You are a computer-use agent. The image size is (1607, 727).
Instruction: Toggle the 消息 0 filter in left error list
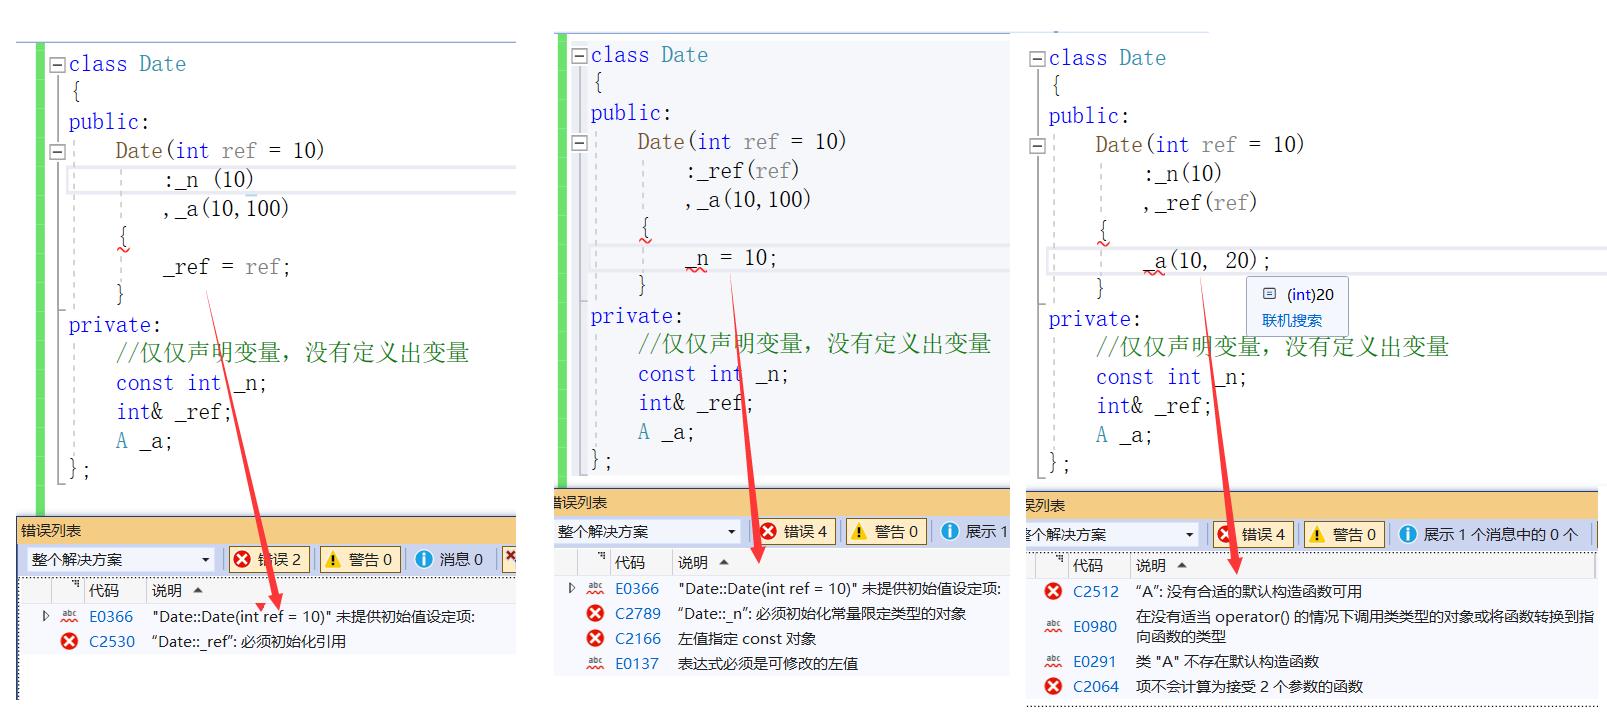(x=450, y=559)
